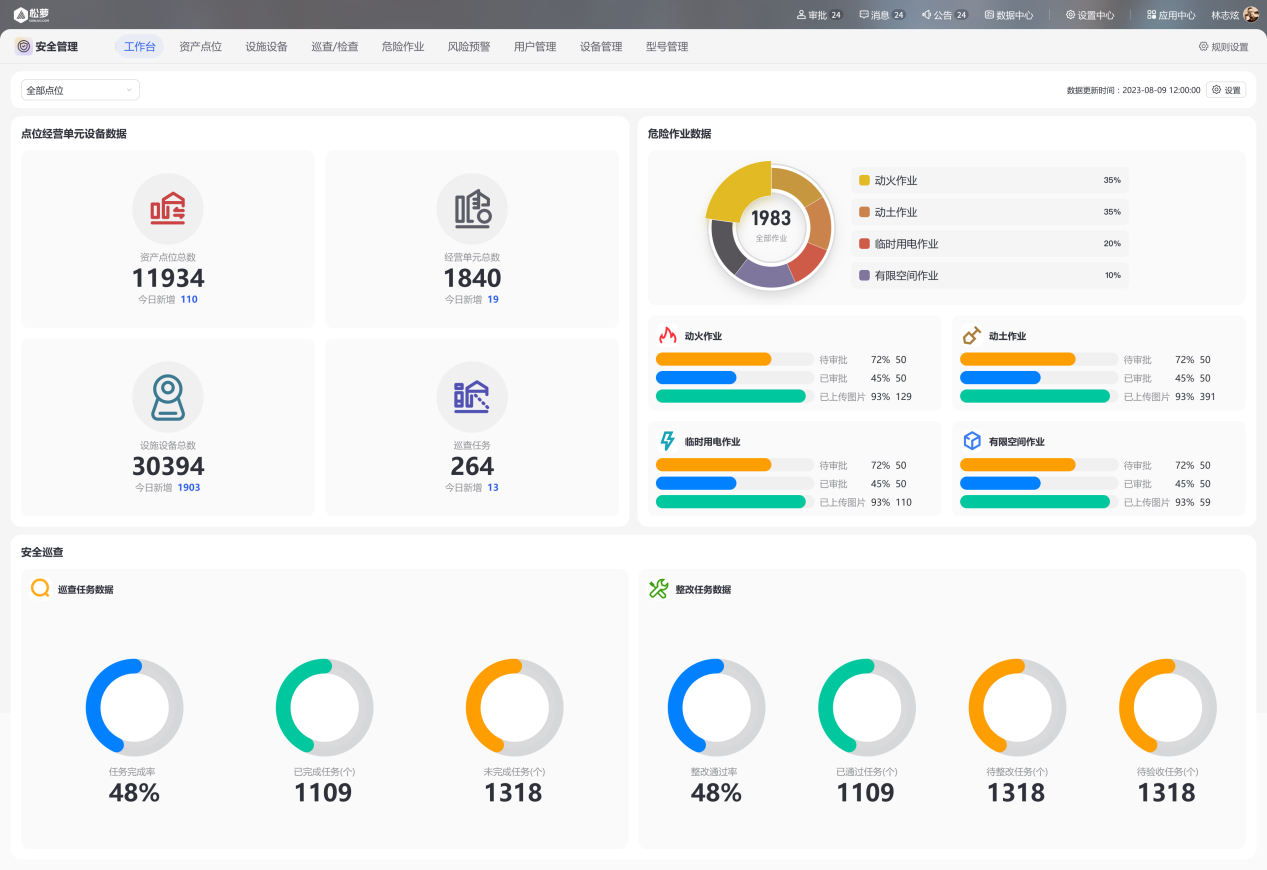Click the lightning icon for 临时用电作业
The height and width of the screenshot is (870, 1267).
[x=667, y=441]
